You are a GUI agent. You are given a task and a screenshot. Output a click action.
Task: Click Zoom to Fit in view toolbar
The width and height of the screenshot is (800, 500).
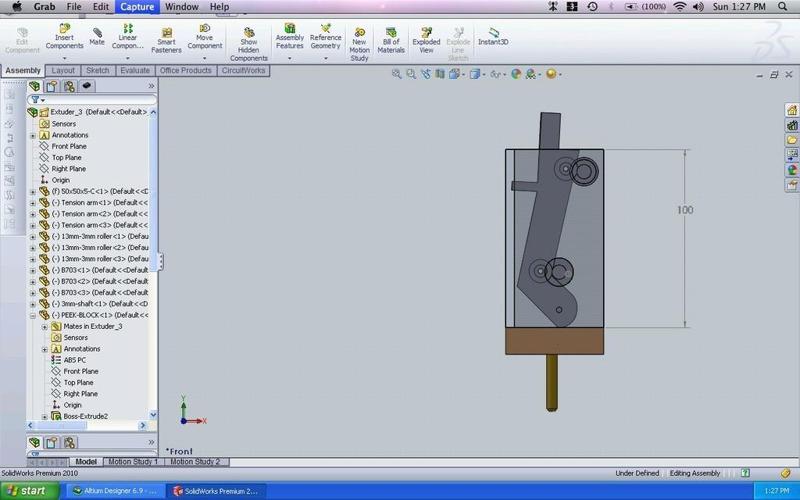coord(397,74)
